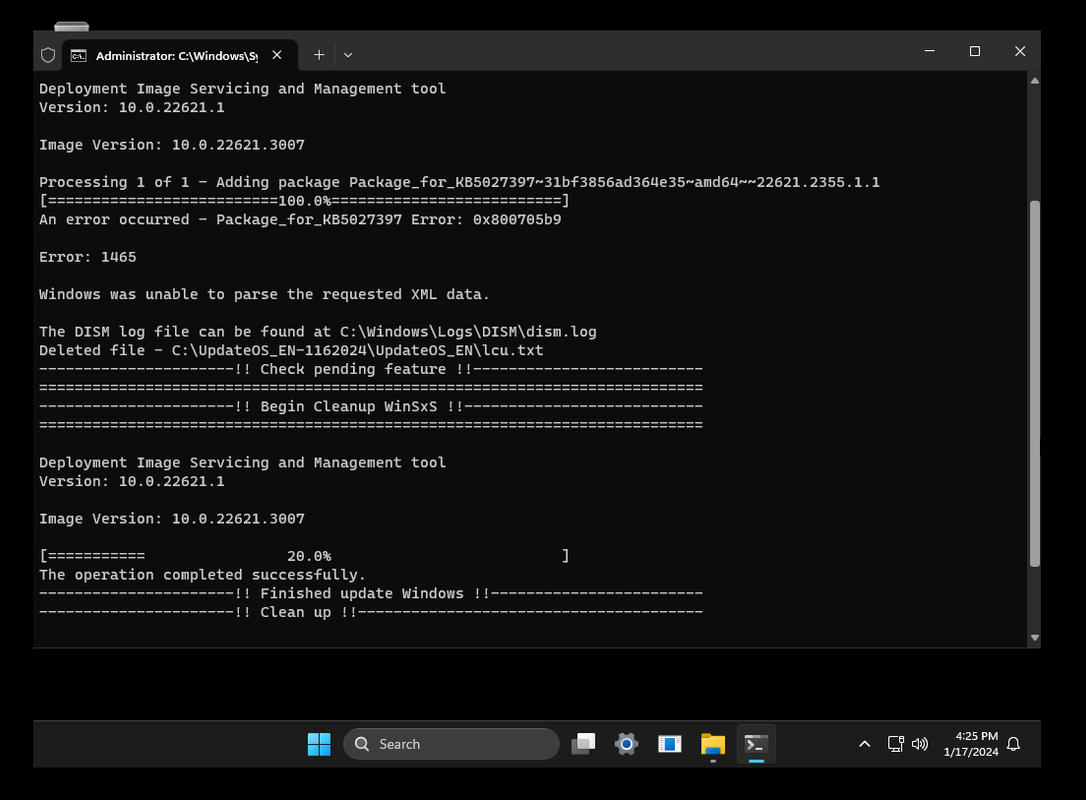Screen dimensions: 1086x800
Task: Open the network status tray icon
Action: (x=896, y=745)
